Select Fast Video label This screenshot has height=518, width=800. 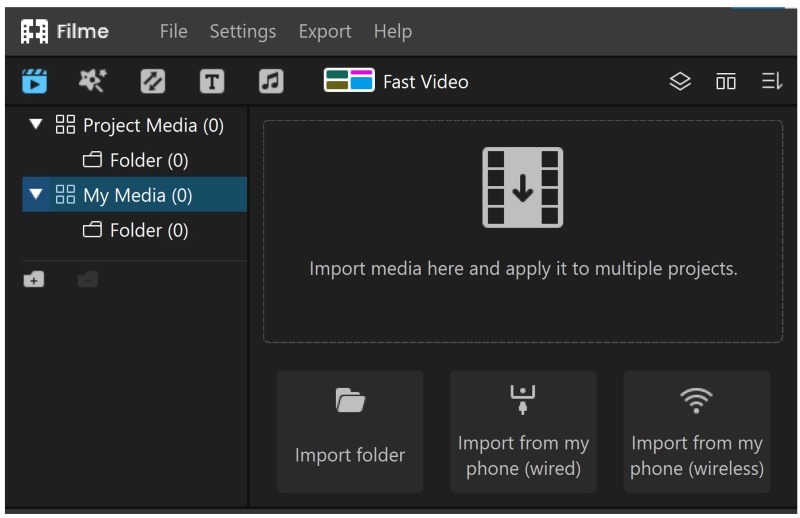pos(426,82)
